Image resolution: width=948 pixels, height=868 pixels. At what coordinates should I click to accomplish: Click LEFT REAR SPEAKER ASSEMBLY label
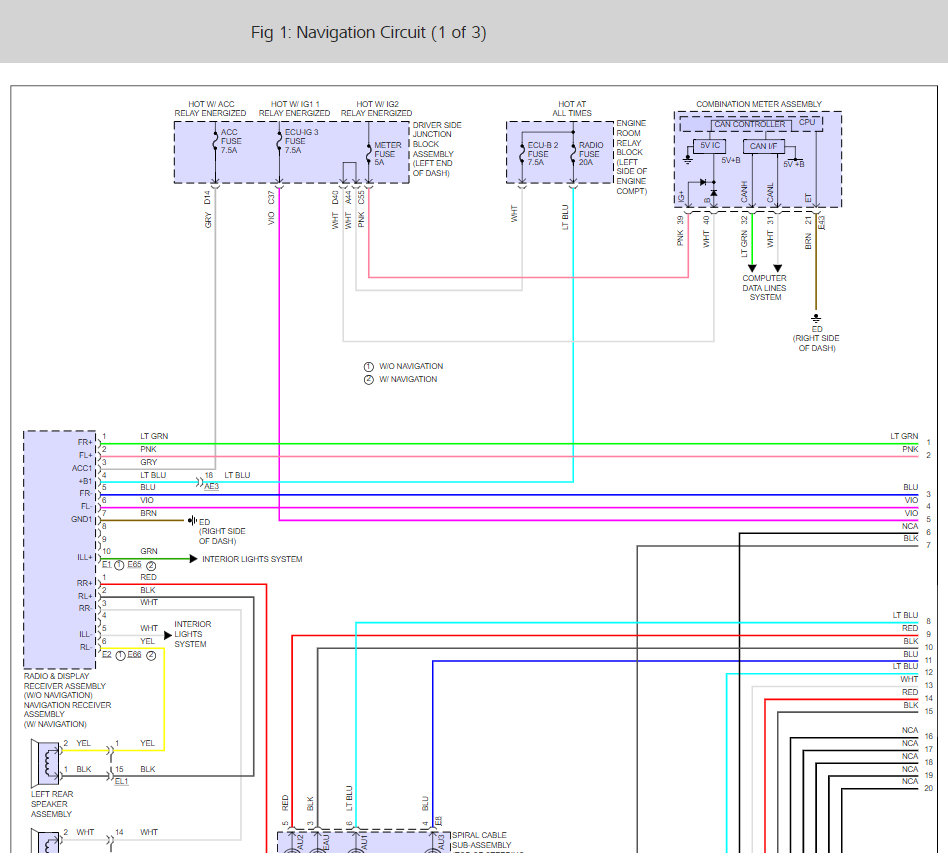pos(52,804)
